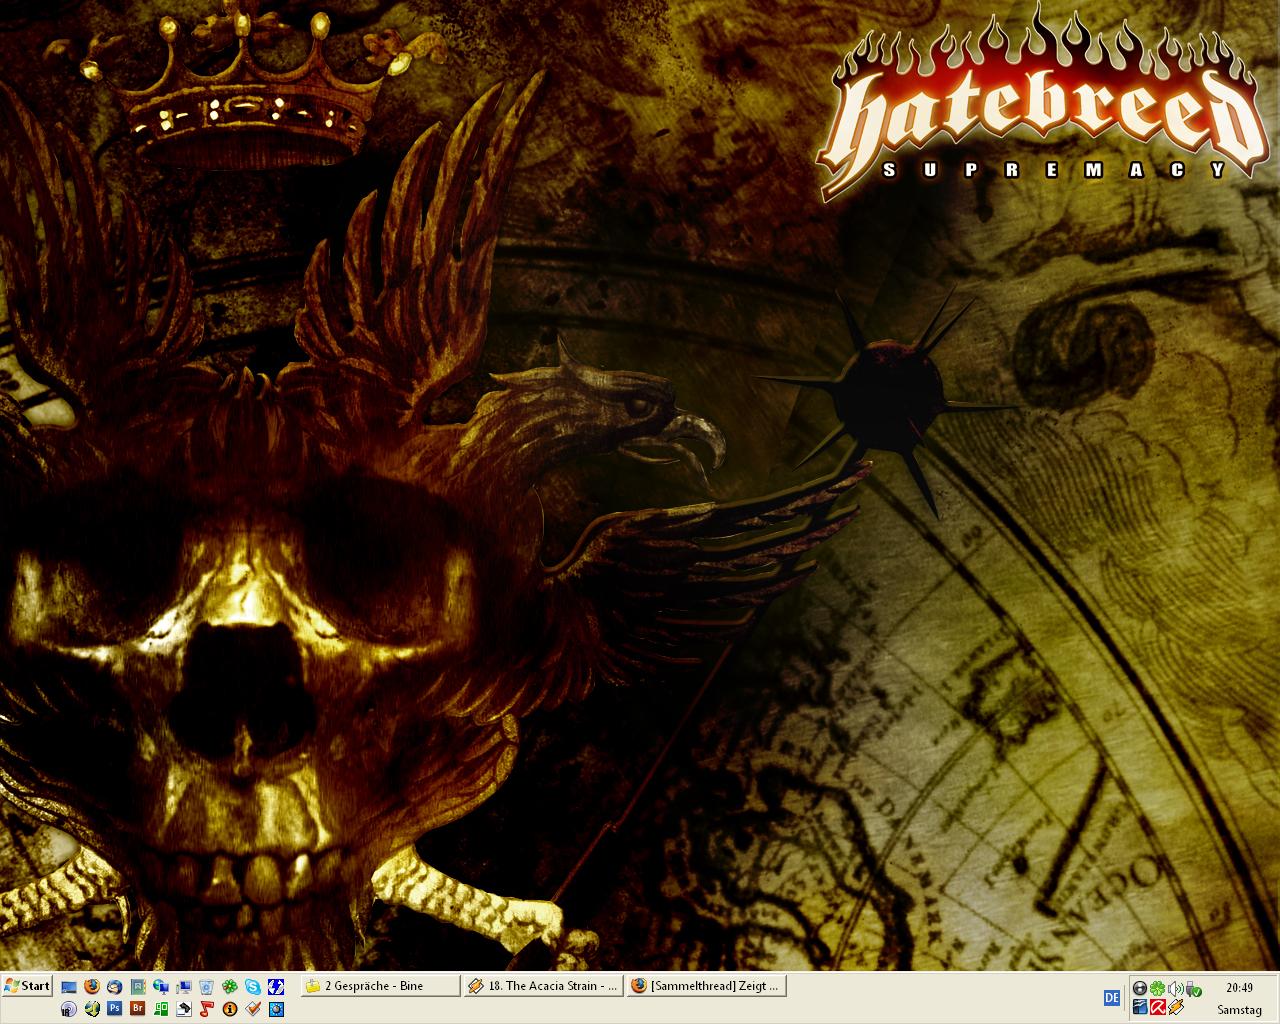1280x1024 pixels.
Task: Switch to the '2 Gespräche - Bine' taskbar window
Action: tap(380, 986)
